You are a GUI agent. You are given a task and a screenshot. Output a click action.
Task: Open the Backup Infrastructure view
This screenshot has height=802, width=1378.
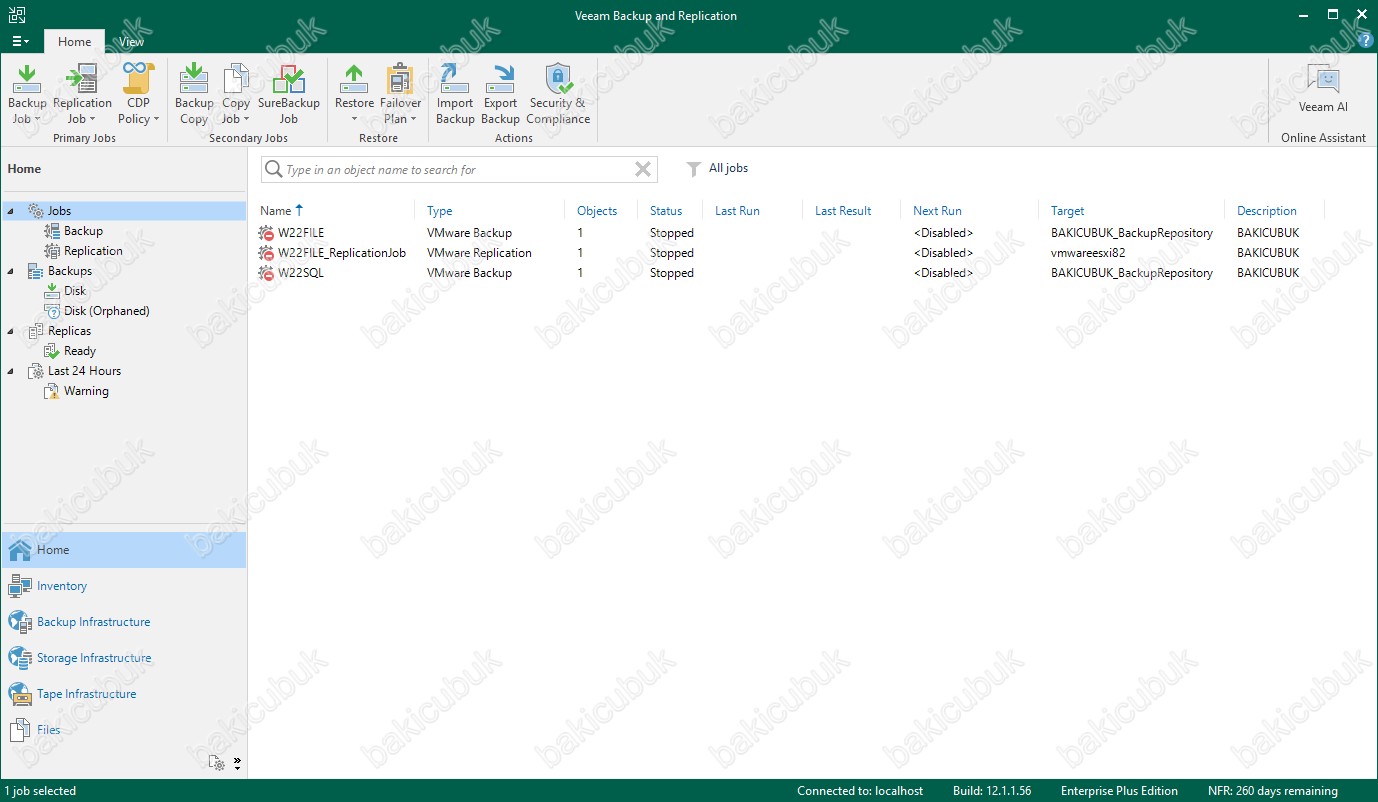93,622
